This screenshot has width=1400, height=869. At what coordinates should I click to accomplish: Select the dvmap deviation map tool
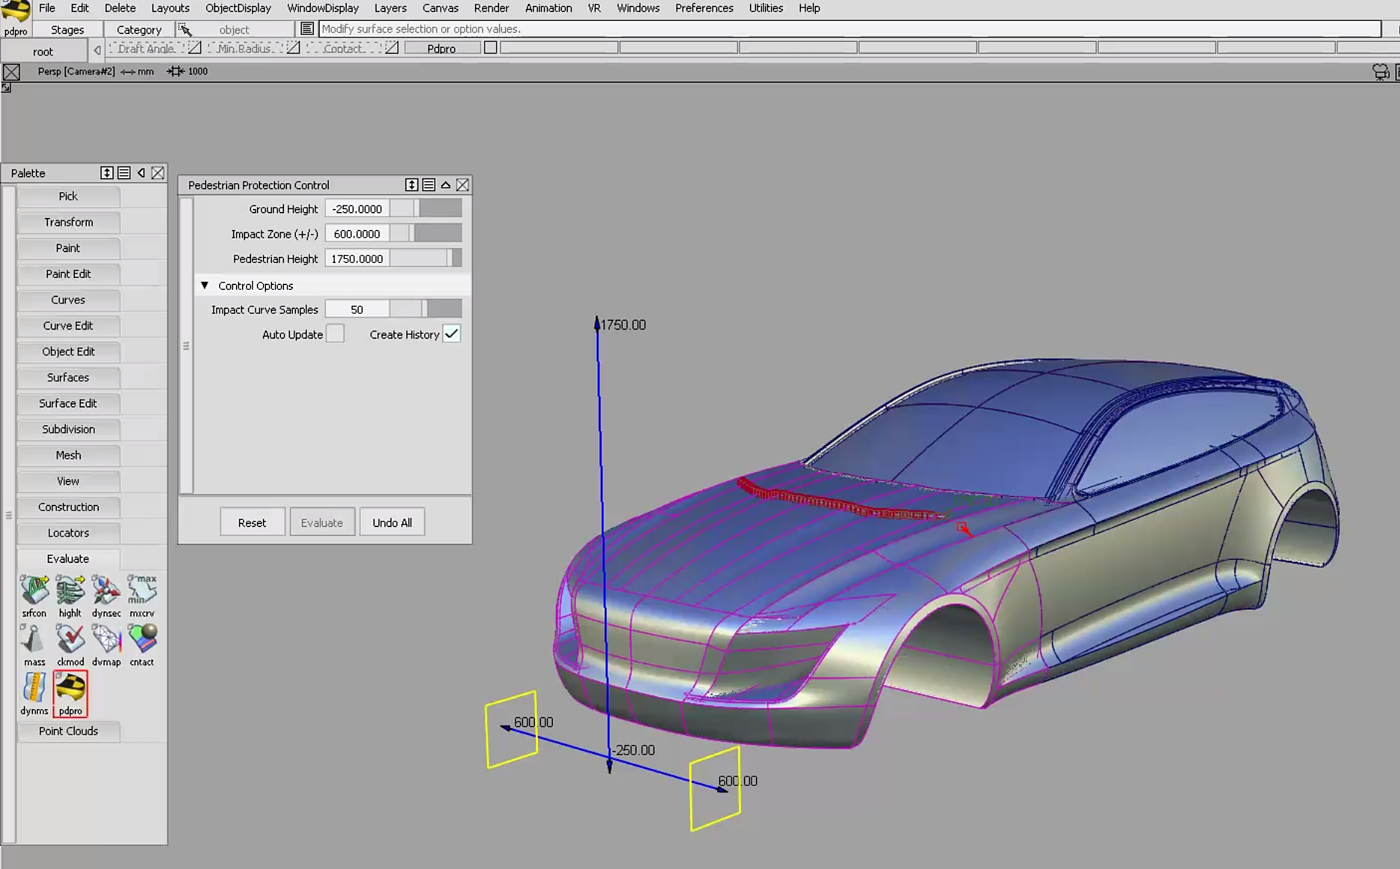pos(106,640)
